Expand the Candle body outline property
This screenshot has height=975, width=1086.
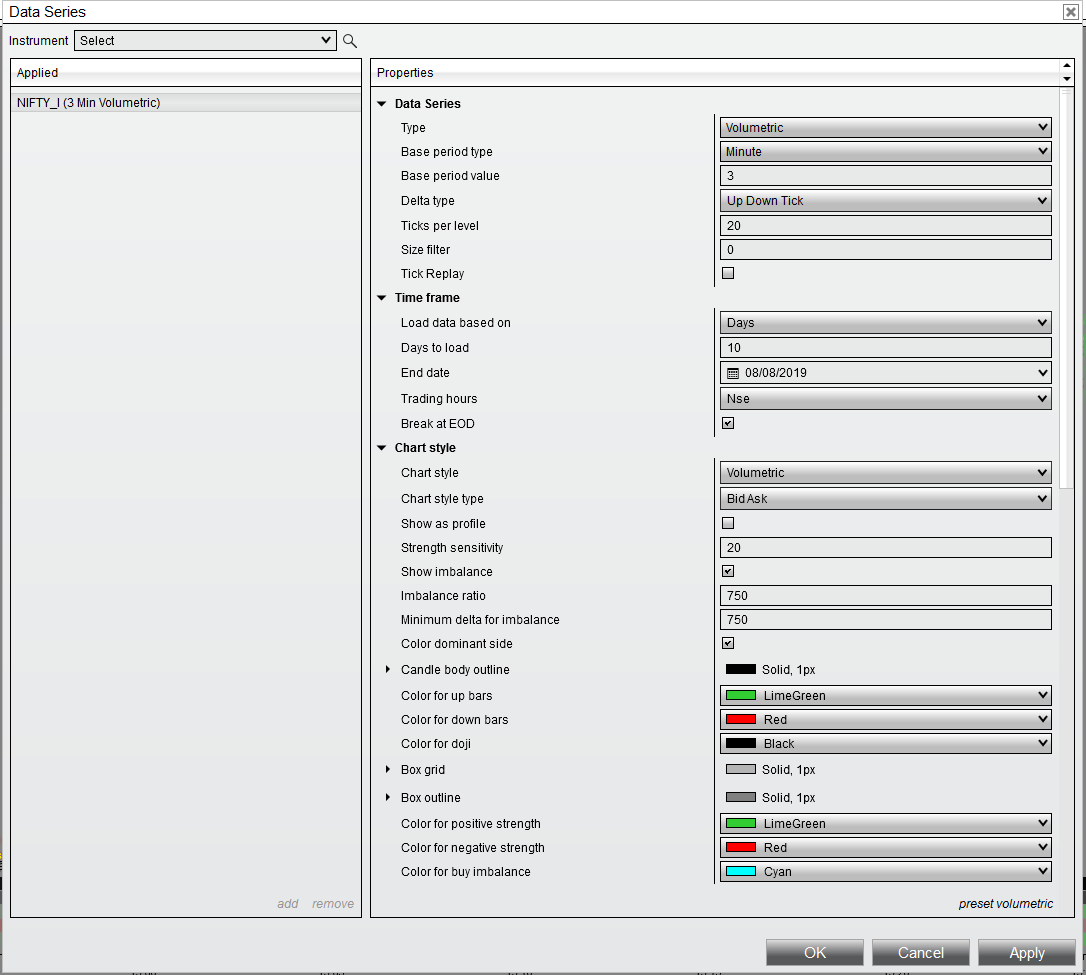coord(388,670)
